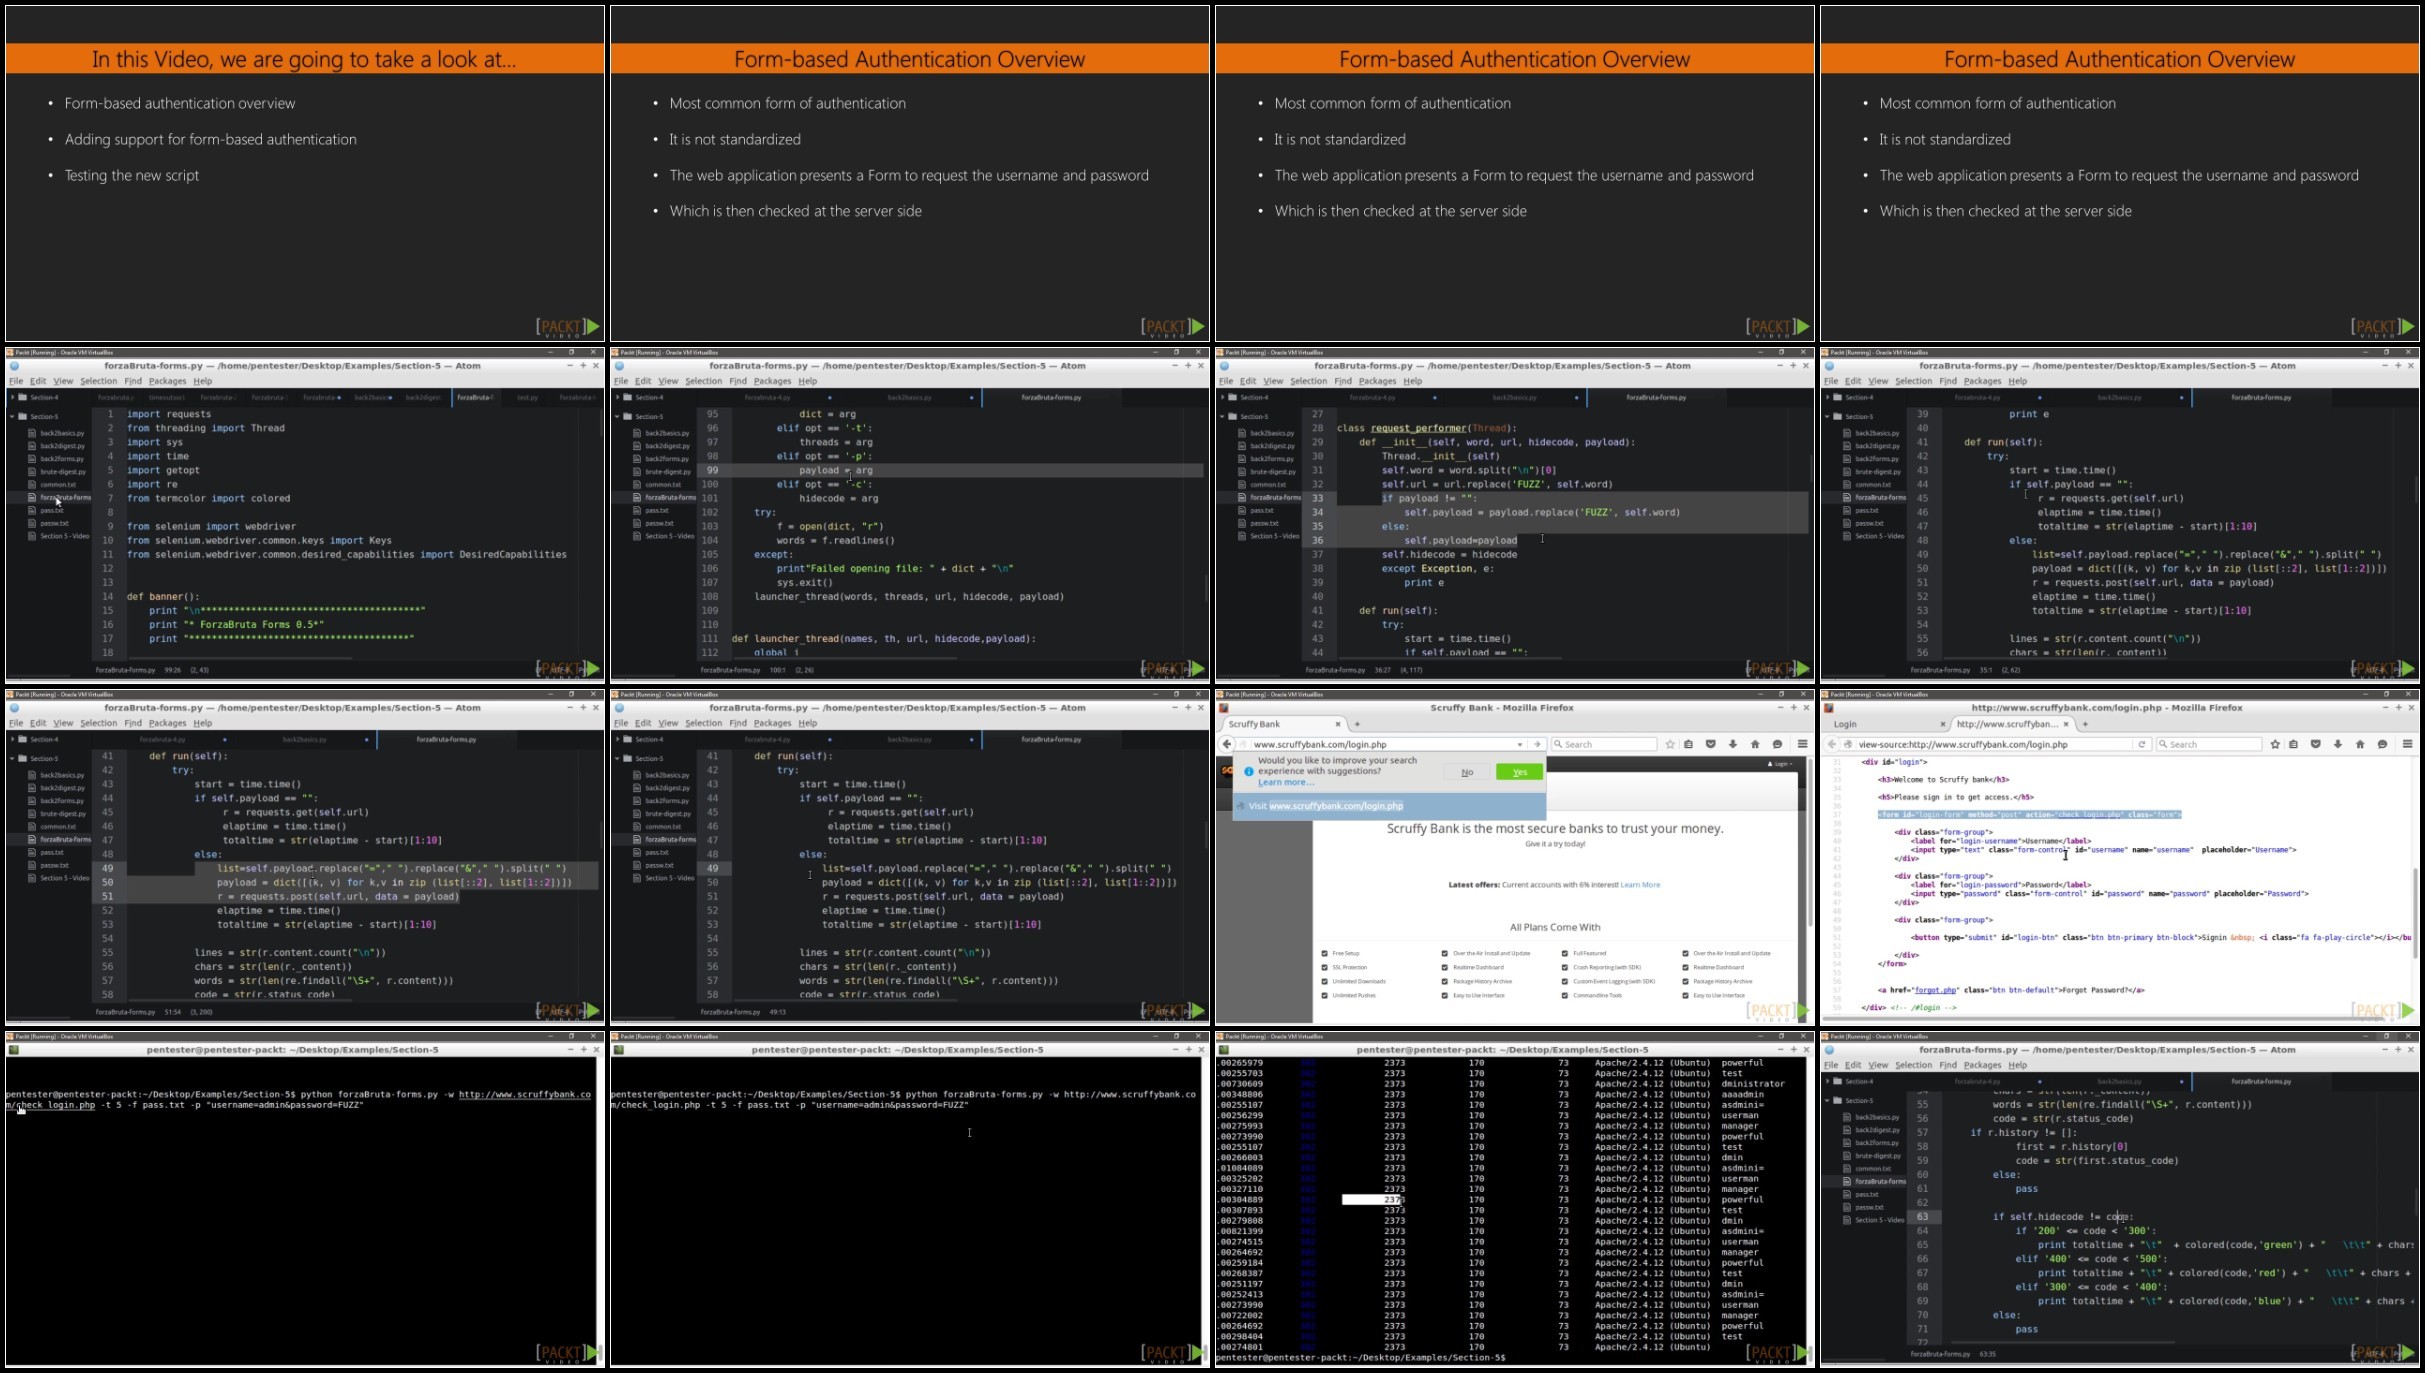Expand Section-4 folder in Atom window starting line 1
This screenshot has width=2425, height=1373.
click(12, 397)
